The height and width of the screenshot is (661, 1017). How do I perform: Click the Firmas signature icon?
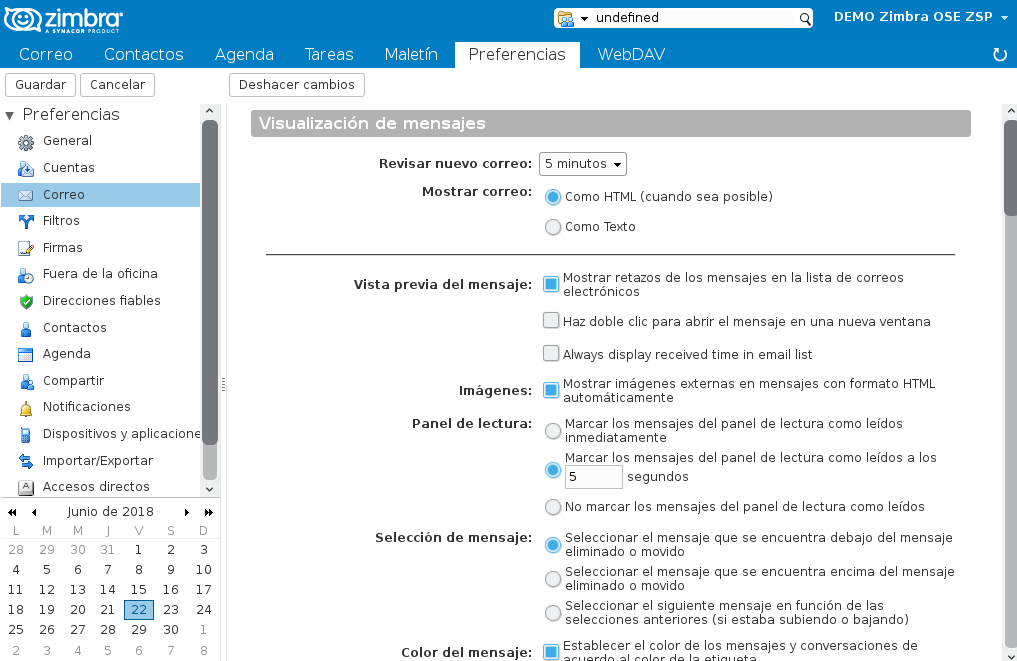coord(26,248)
